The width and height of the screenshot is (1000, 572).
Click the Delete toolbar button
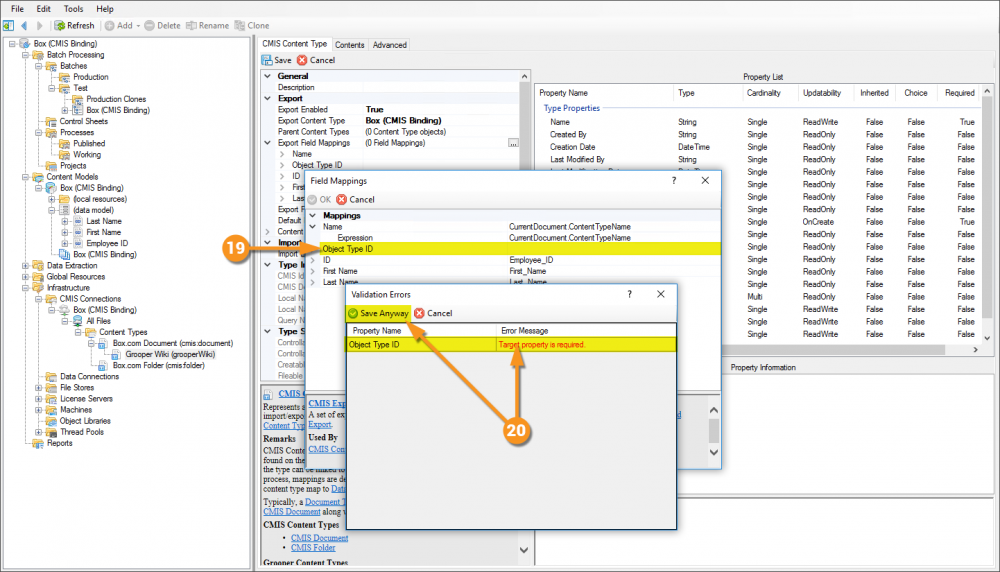[x=162, y=26]
